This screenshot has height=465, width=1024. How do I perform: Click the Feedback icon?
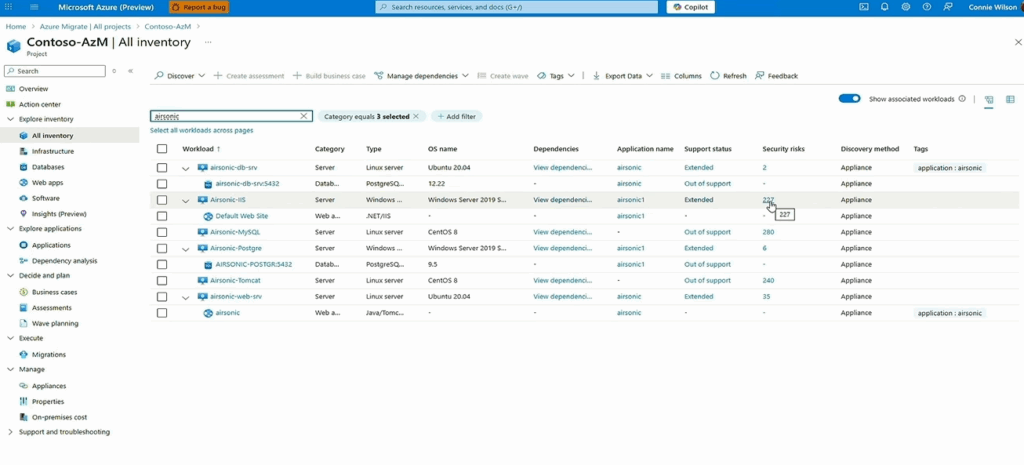(x=760, y=76)
